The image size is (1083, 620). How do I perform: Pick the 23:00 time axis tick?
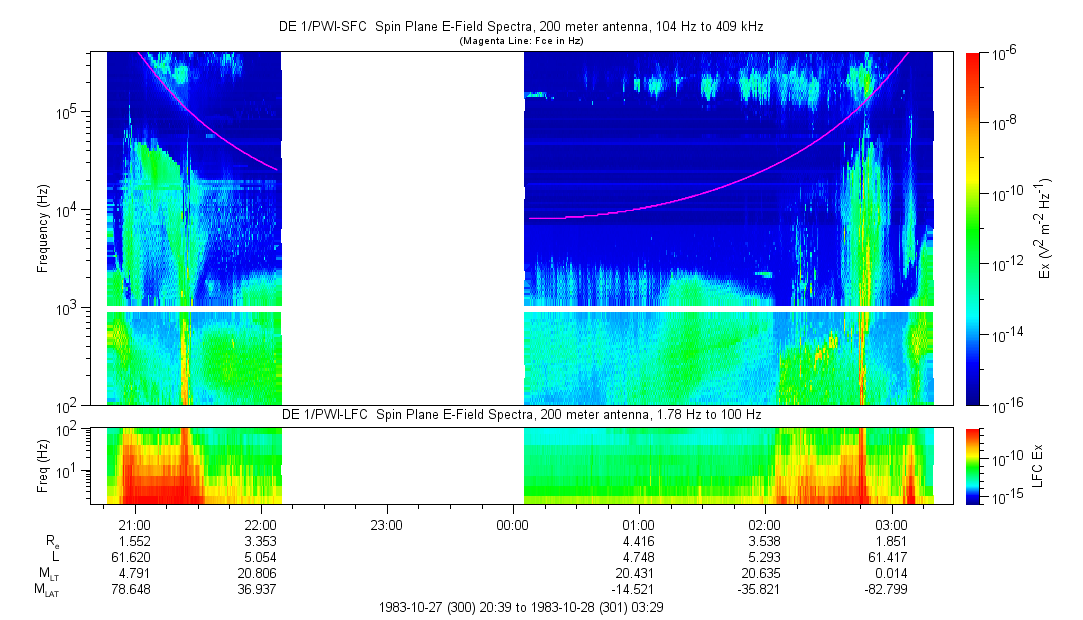click(x=387, y=524)
